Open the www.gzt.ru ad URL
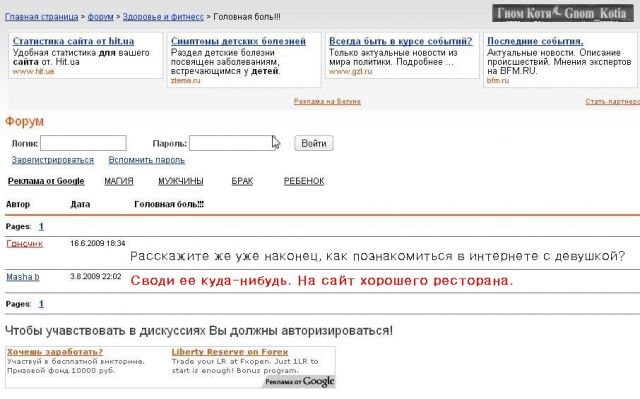640x399 pixels. 351,71
